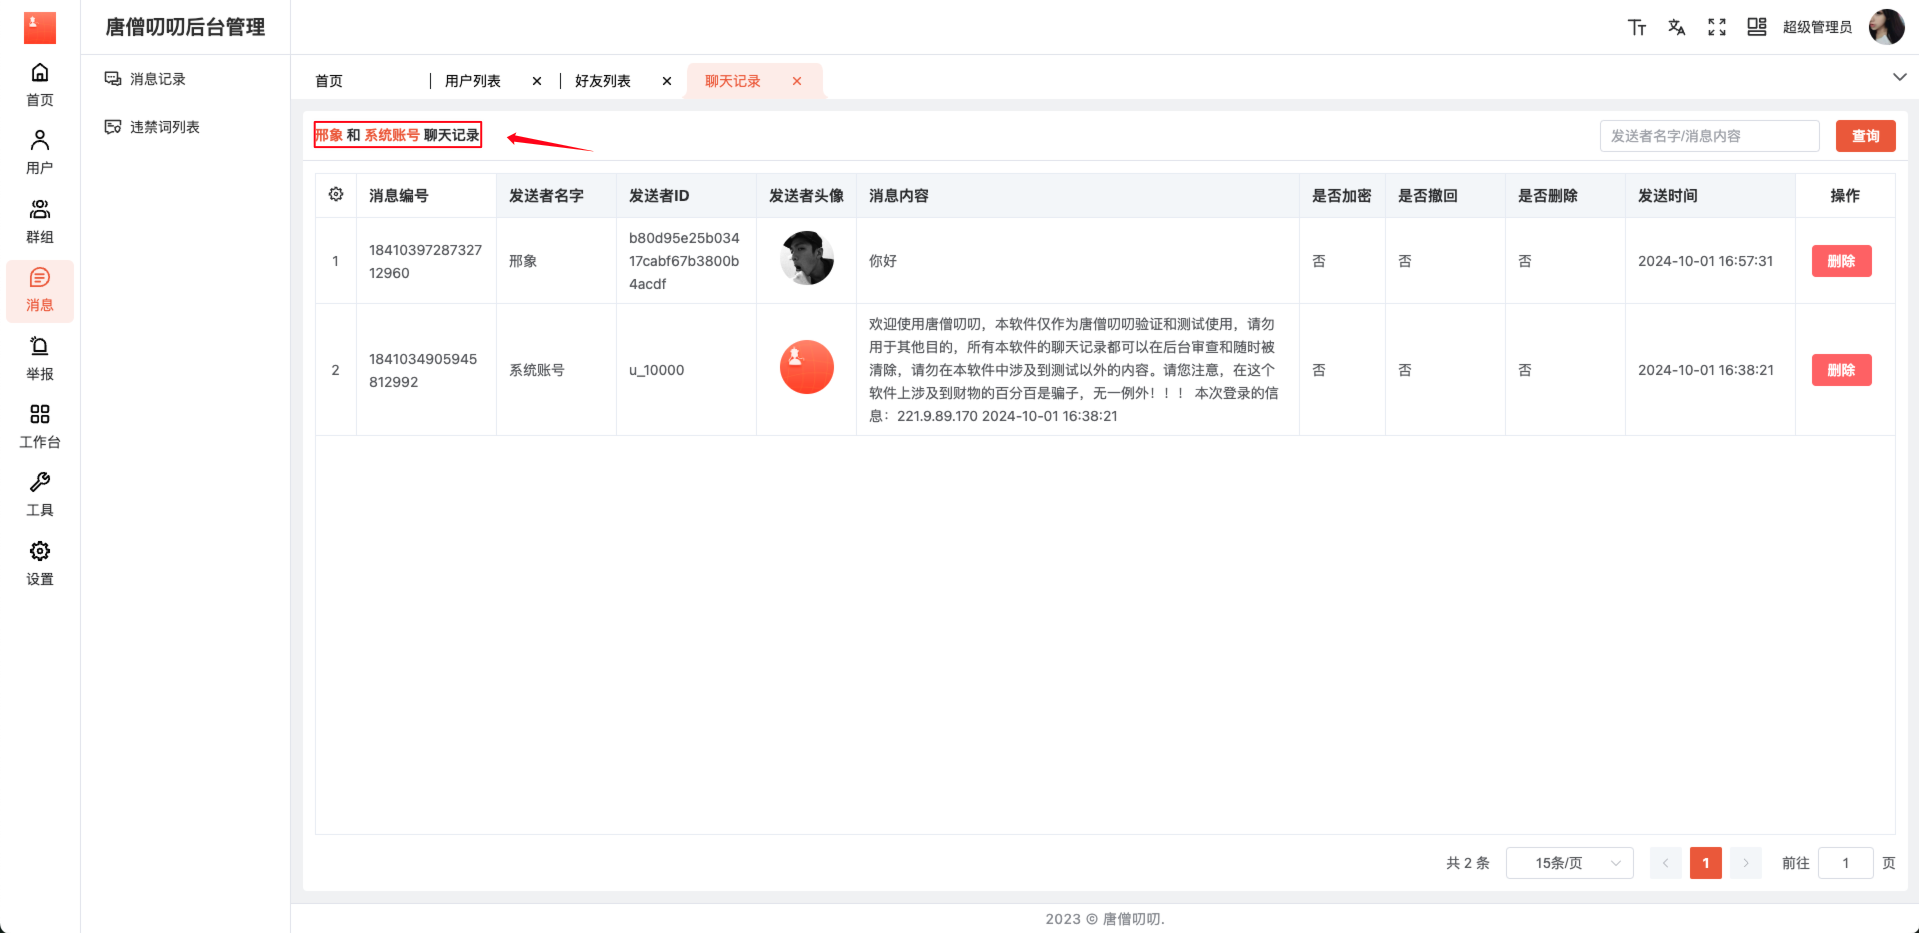Select 违禁词列表 in the left menu

[x=163, y=126]
